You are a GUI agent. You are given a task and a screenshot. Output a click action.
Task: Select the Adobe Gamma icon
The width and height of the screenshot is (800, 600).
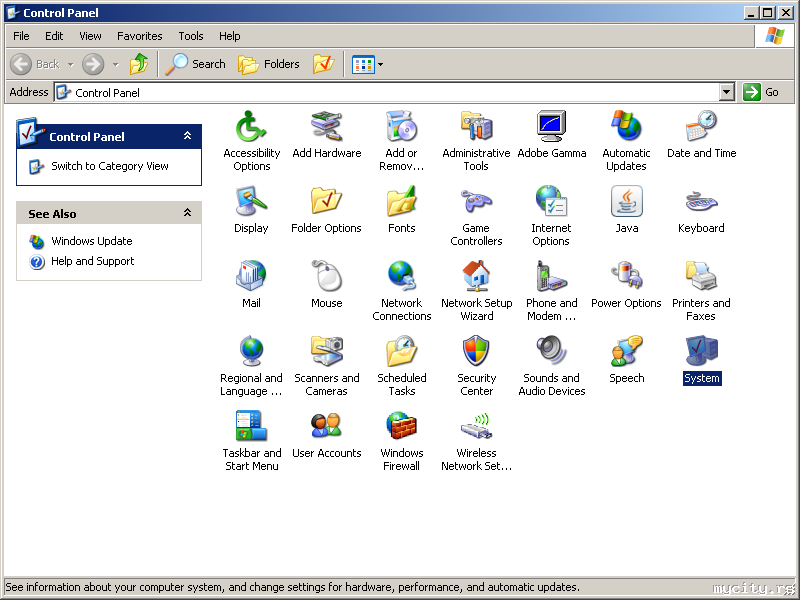tap(551, 128)
